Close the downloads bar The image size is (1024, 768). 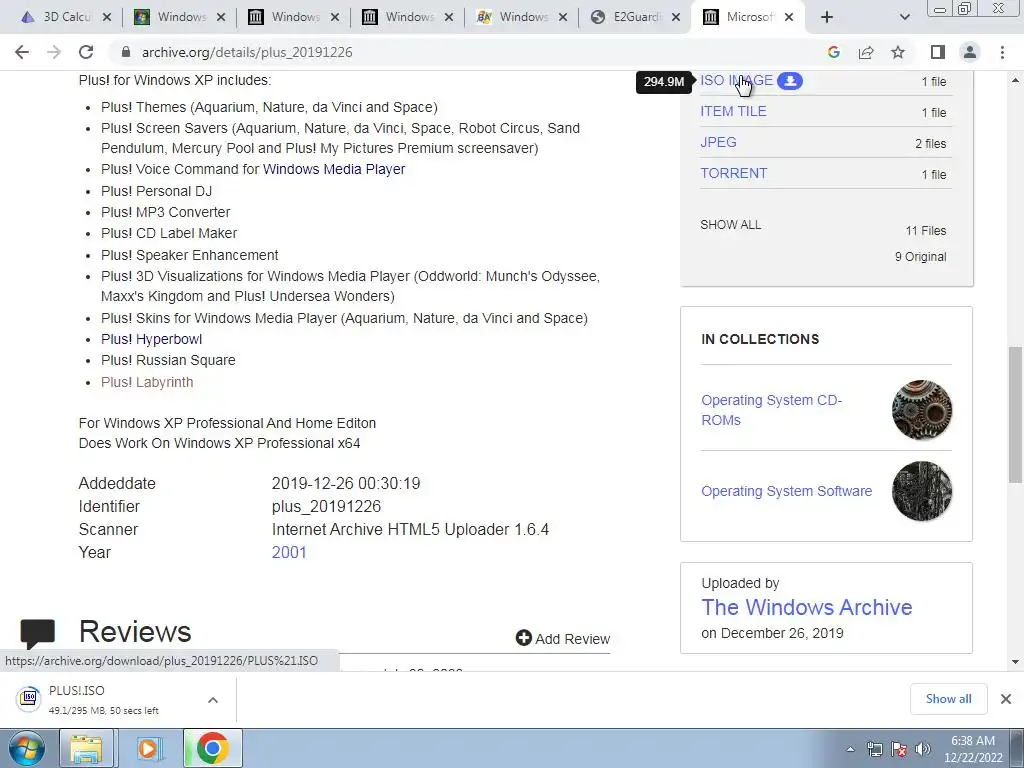pos(1006,699)
